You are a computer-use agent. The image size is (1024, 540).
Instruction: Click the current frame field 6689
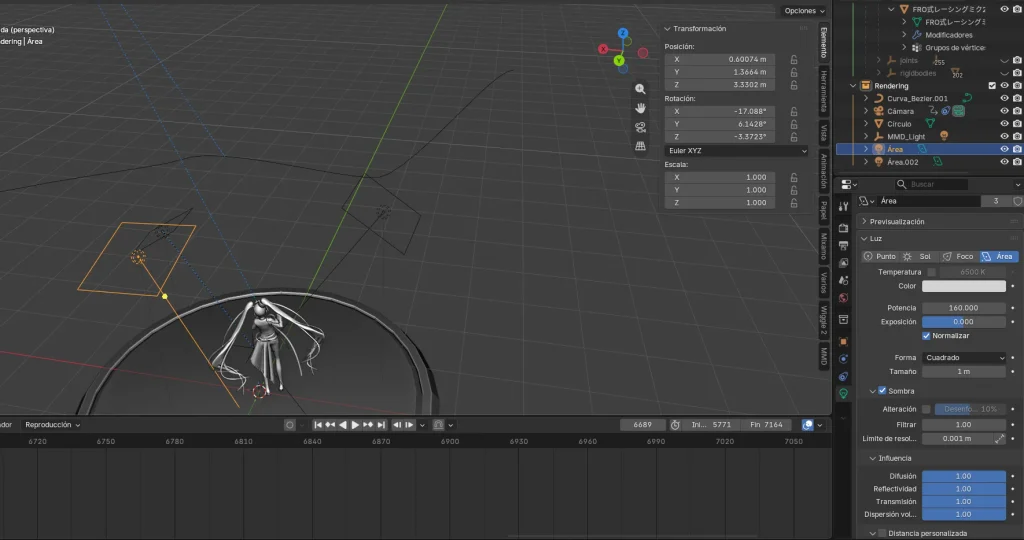(642, 425)
